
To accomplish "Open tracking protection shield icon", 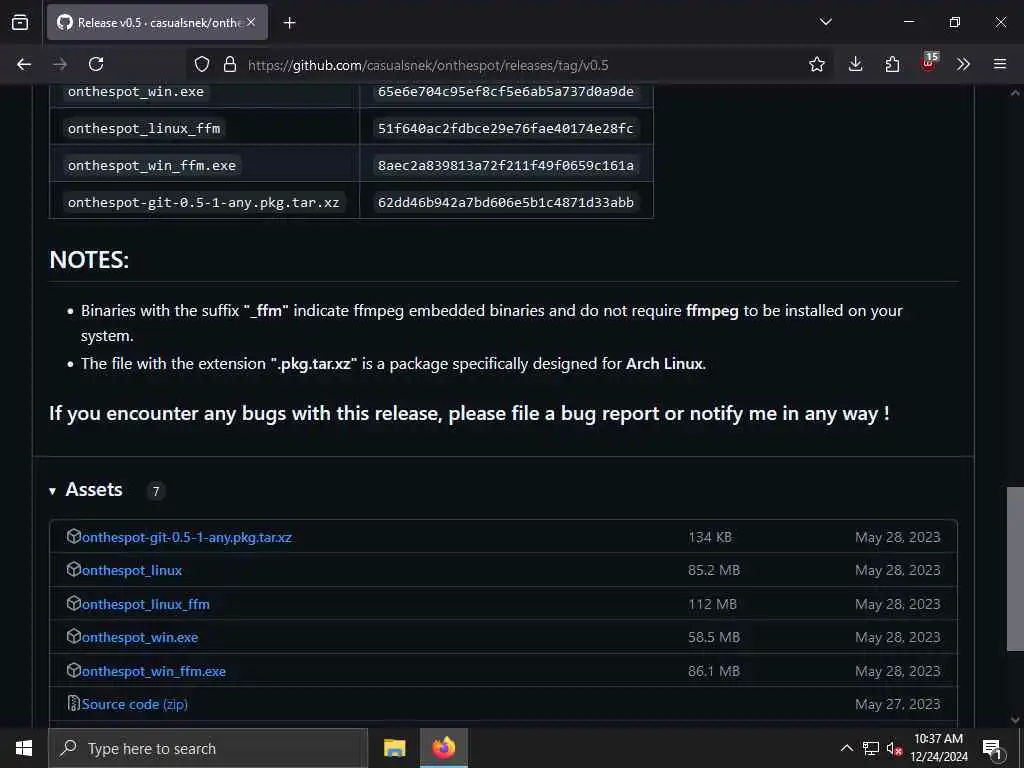I will (202, 64).
